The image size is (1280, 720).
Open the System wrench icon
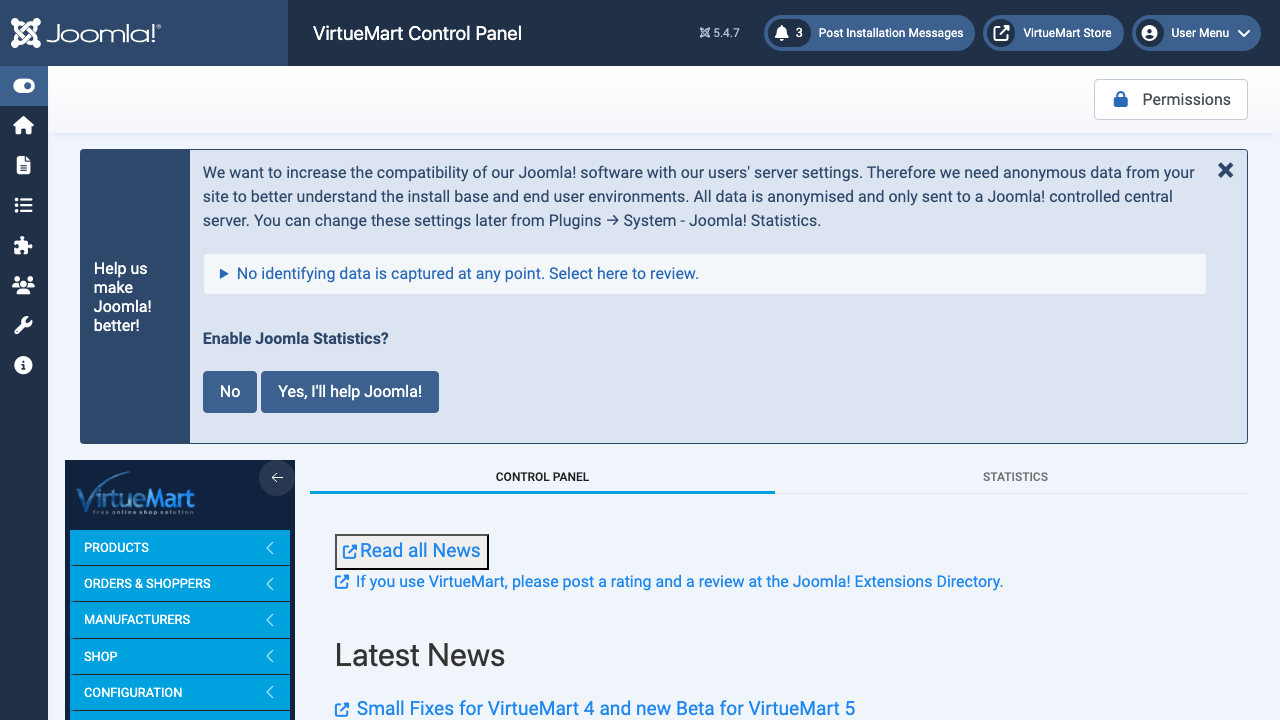pyautogui.click(x=24, y=325)
